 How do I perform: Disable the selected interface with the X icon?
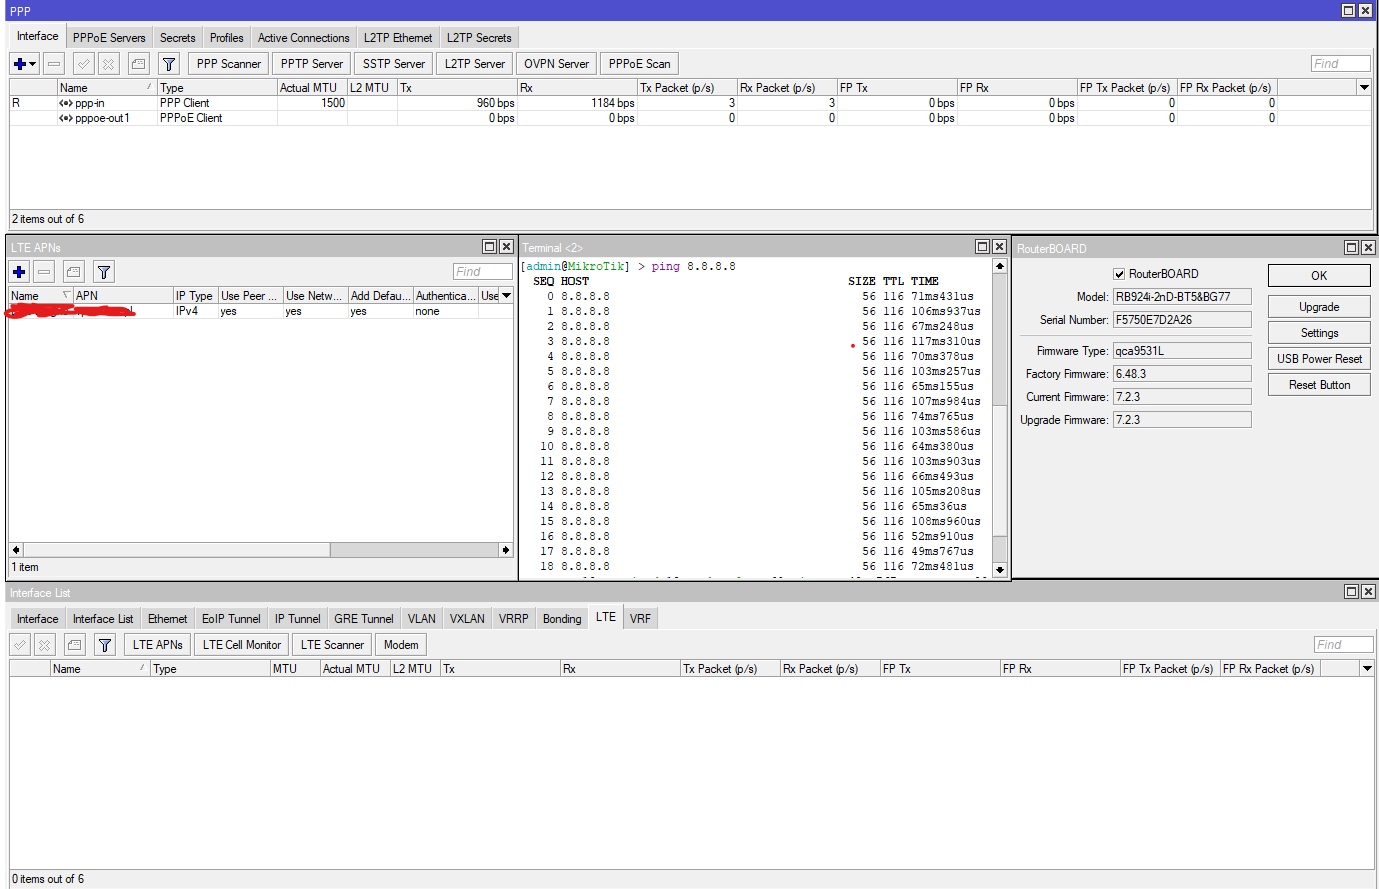point(108,63)
